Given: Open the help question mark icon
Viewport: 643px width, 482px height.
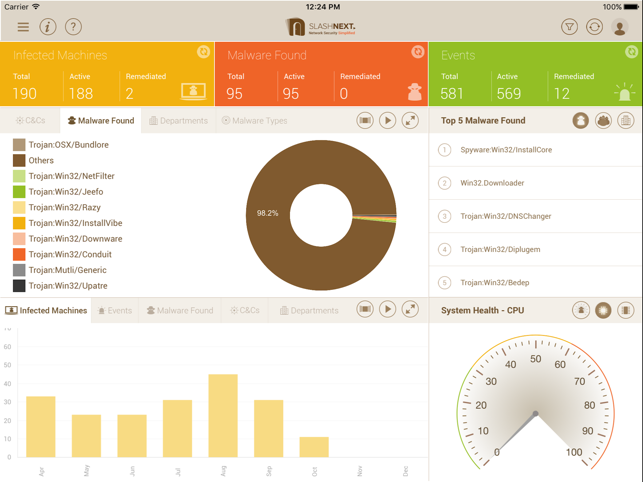Looking at the screenshot, I should tap(73, 27).
